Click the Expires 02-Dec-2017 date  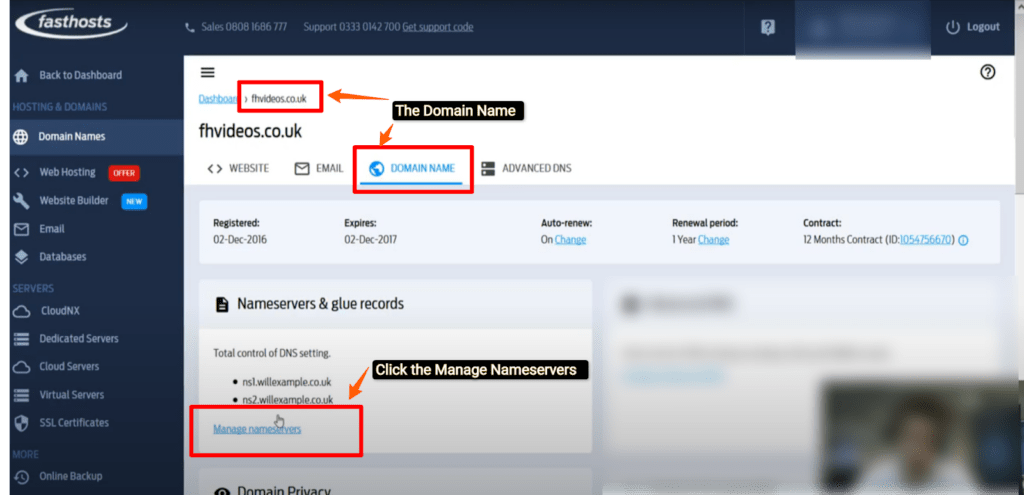point(370,240)
